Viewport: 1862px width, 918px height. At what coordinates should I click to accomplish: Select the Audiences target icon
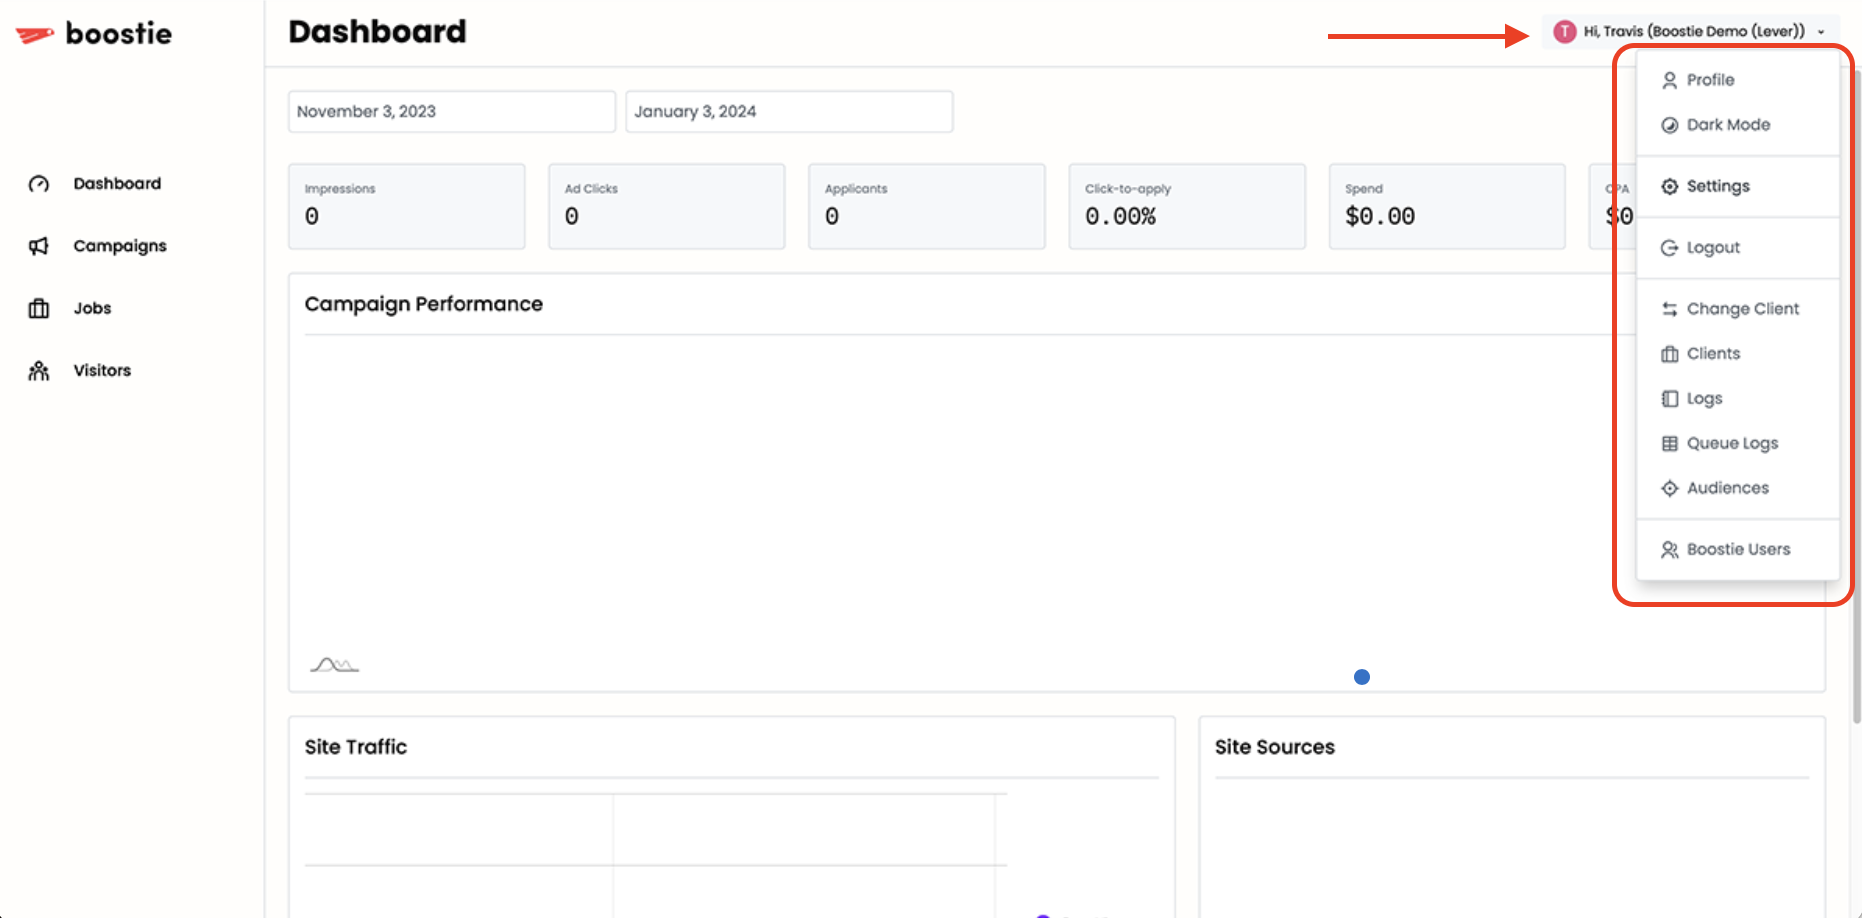click(1669, 488)
